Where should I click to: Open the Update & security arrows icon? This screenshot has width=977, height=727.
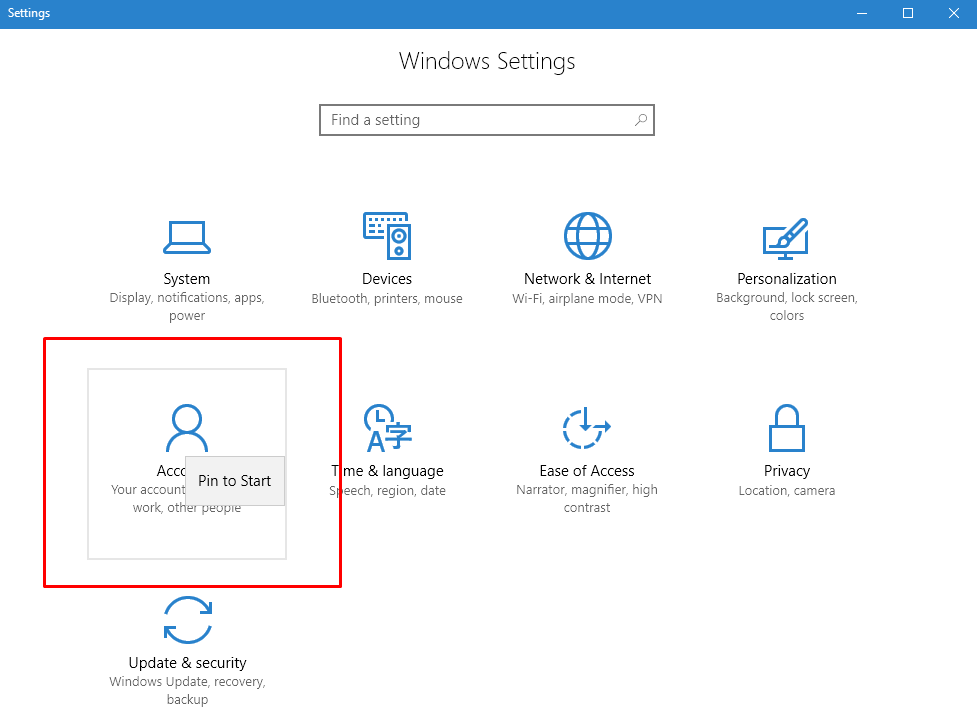pos(188,620)
